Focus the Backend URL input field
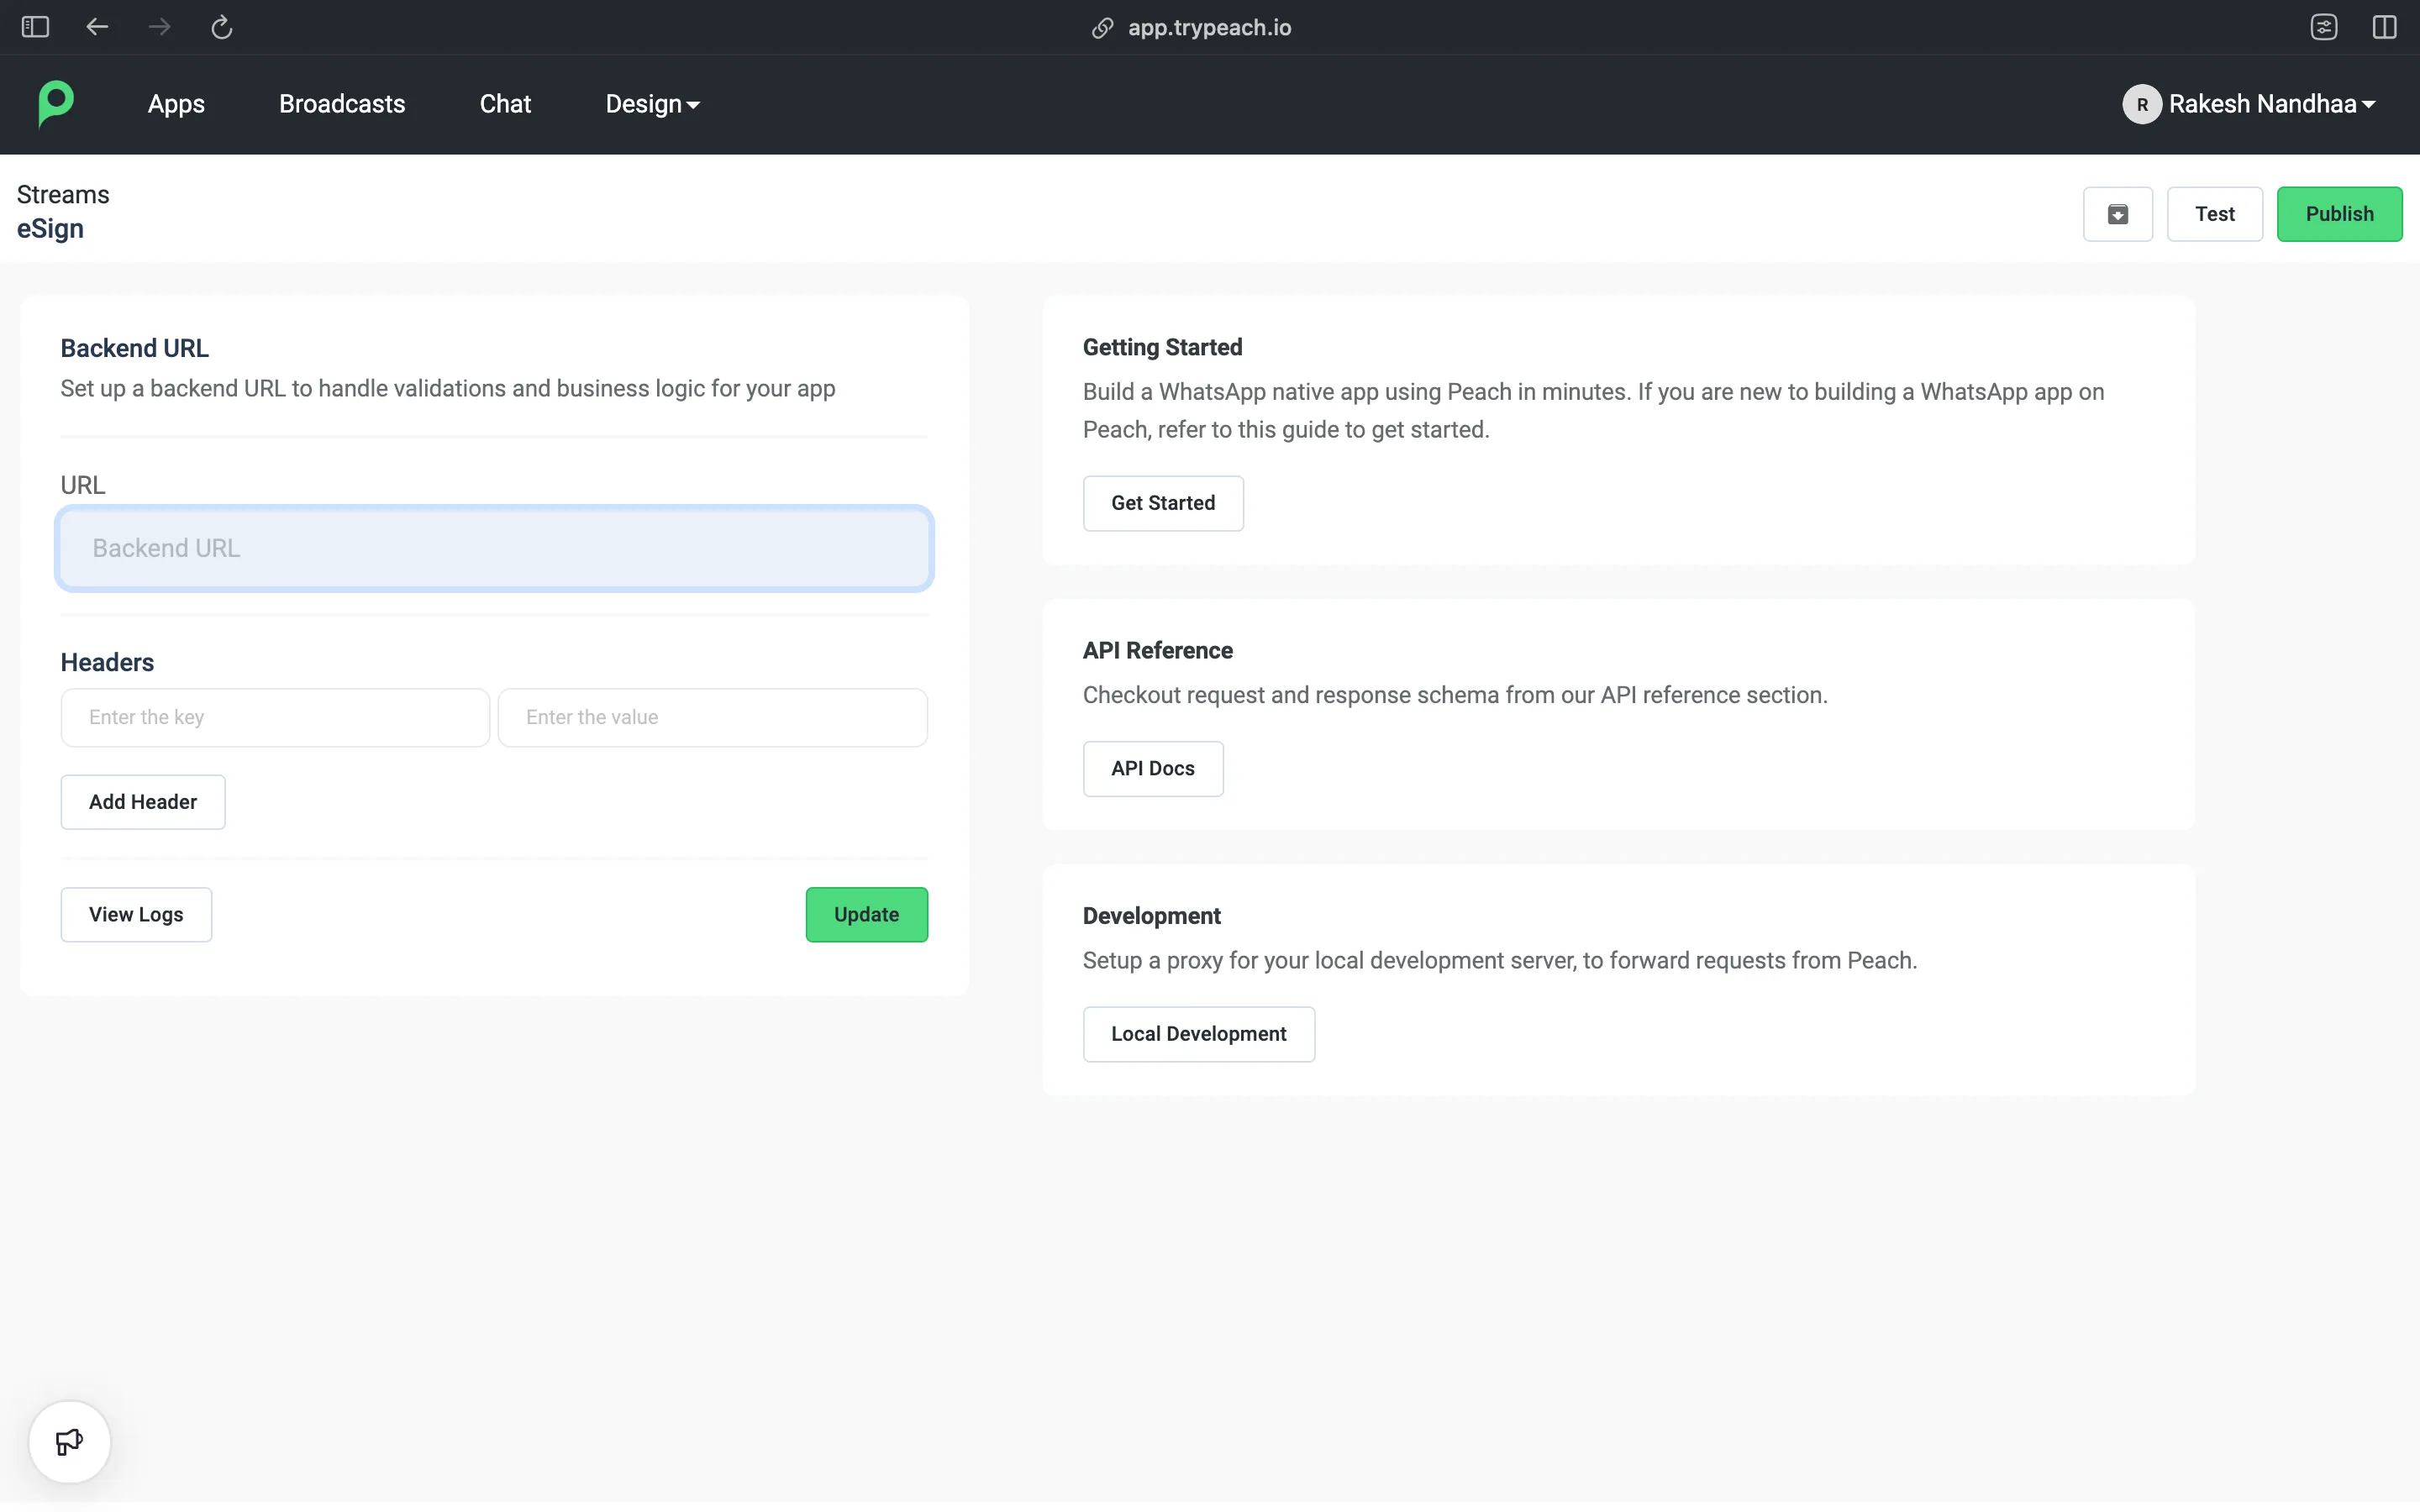 click(x=494, y=548)
